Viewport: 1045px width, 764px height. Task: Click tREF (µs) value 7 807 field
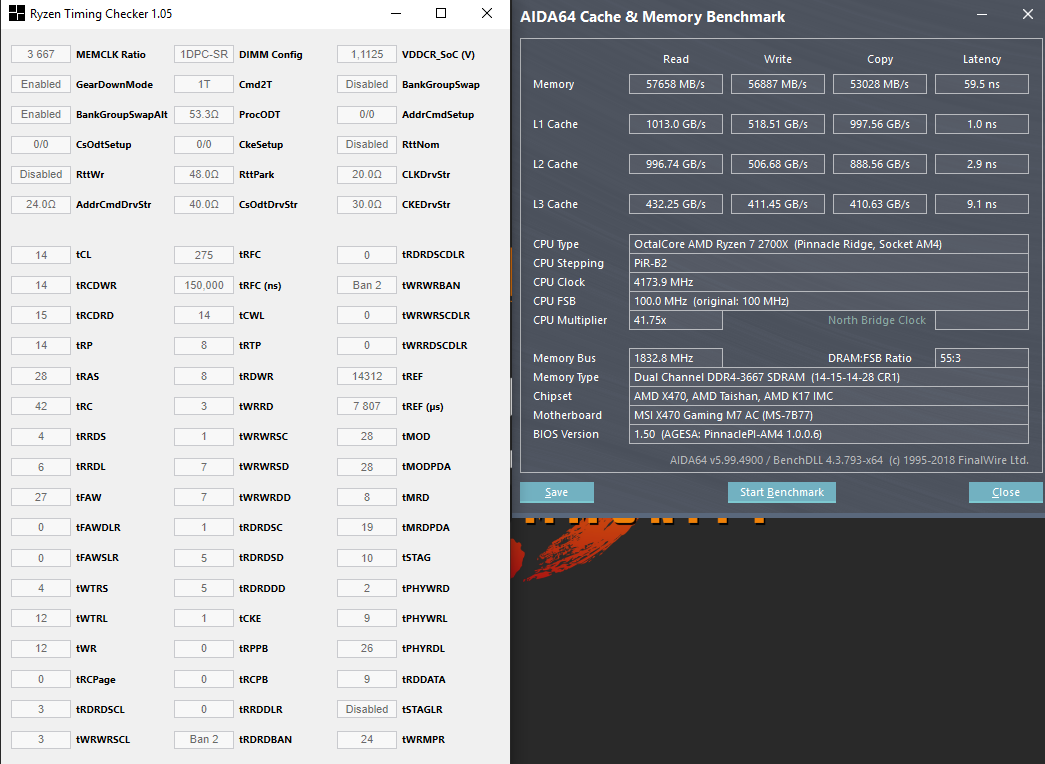click(367, 406)
